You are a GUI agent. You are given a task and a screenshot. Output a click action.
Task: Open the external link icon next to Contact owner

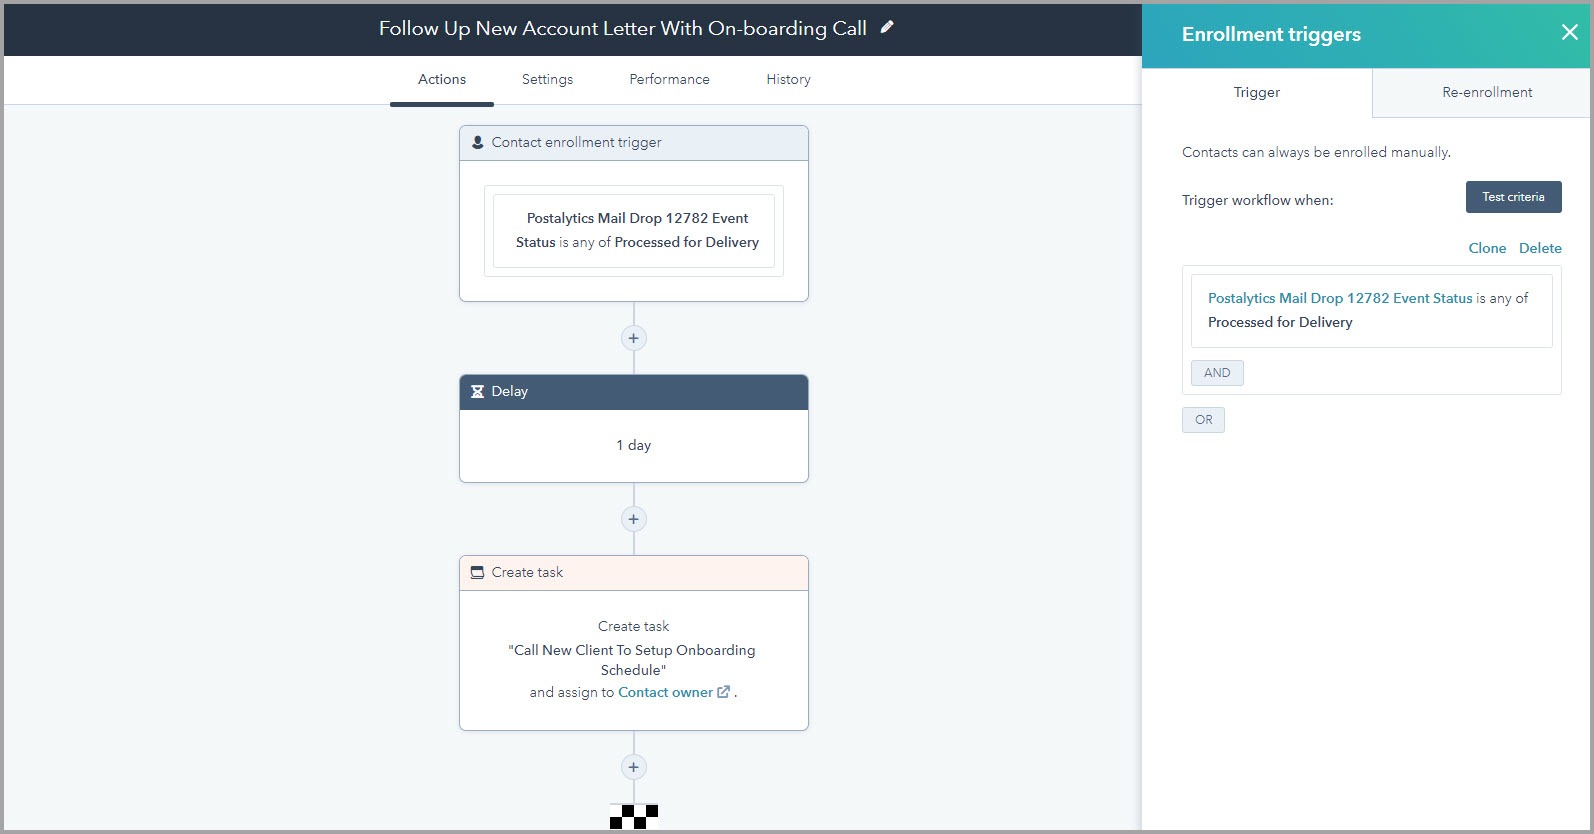[x=724, y=692]
